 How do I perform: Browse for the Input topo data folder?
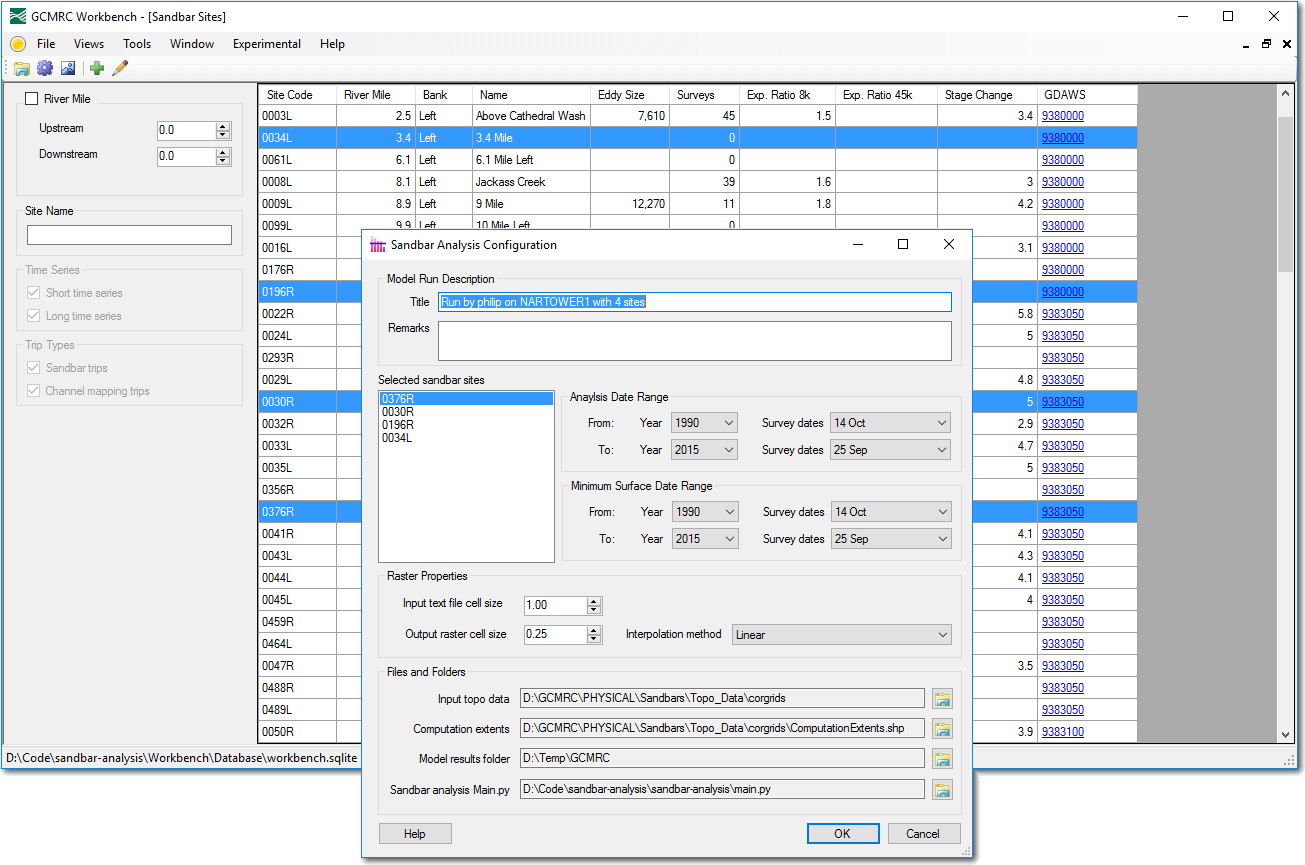click(x=942, y=699)
